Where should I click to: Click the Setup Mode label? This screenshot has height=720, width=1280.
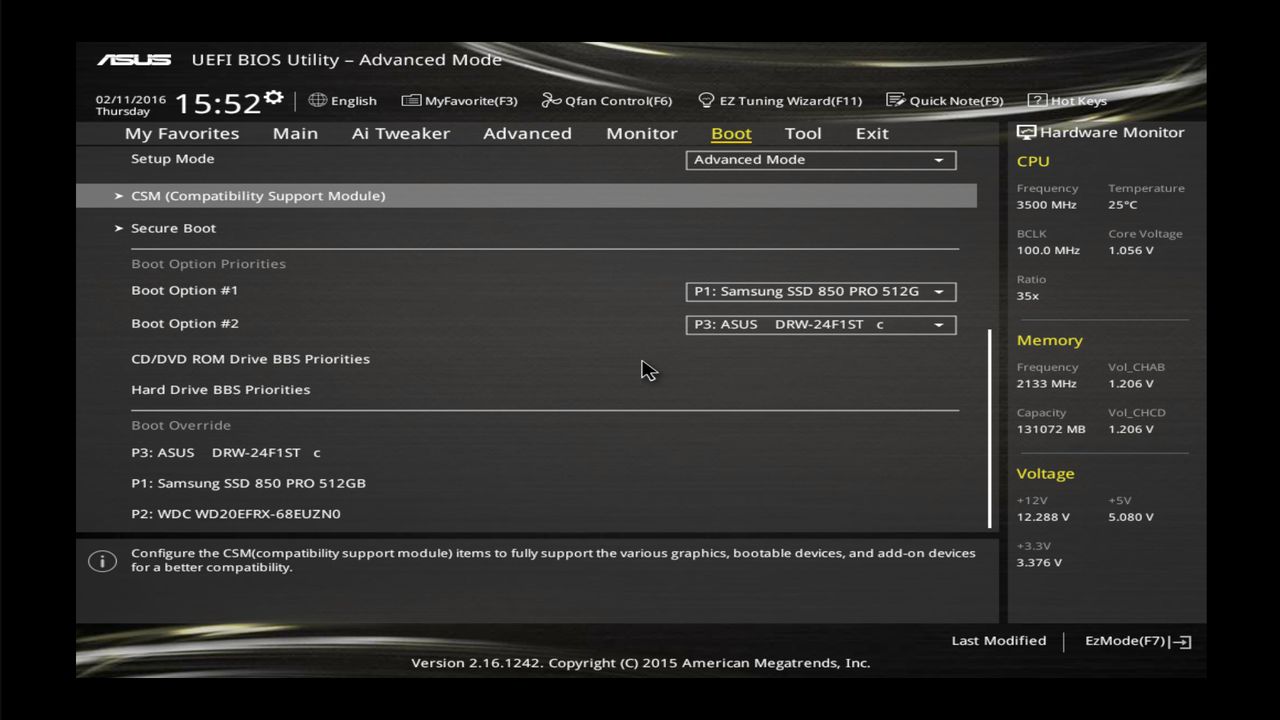coord(173,159)
